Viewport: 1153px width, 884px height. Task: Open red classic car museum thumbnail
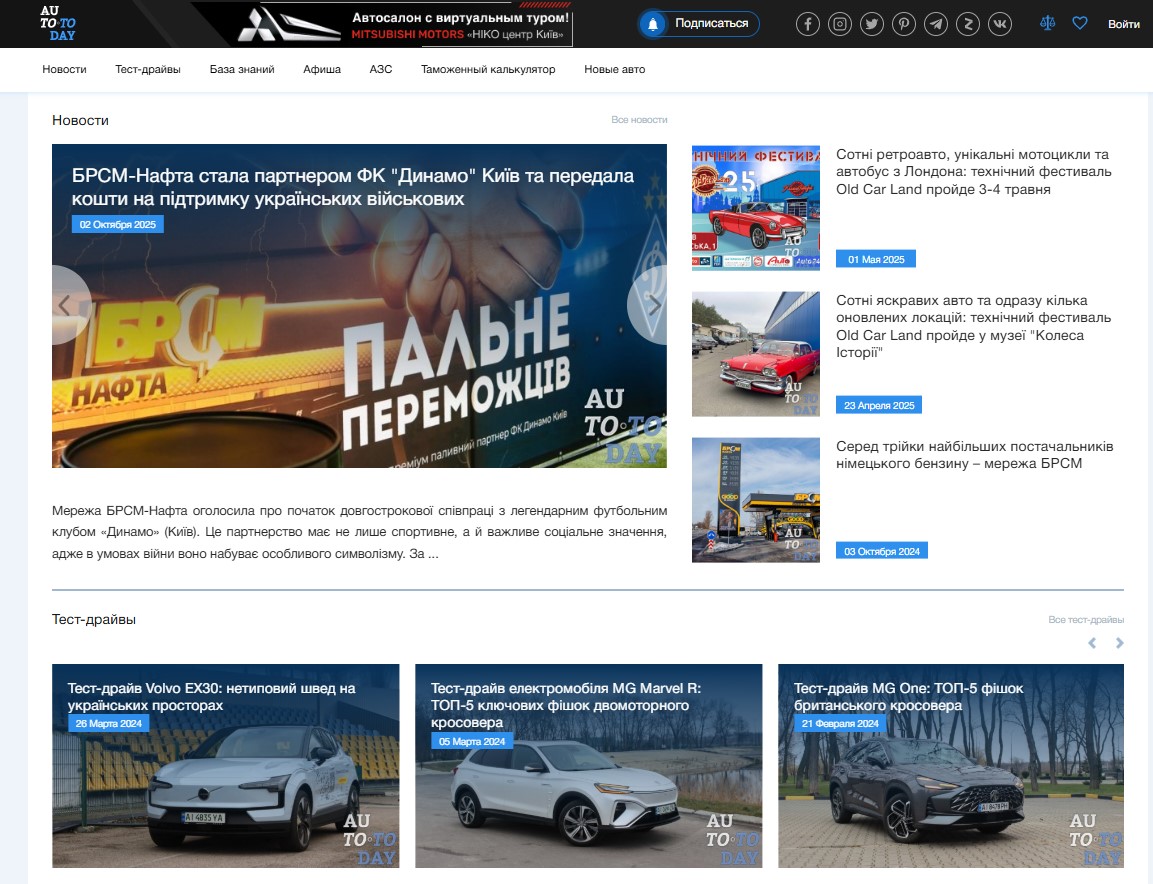[756, 354]
